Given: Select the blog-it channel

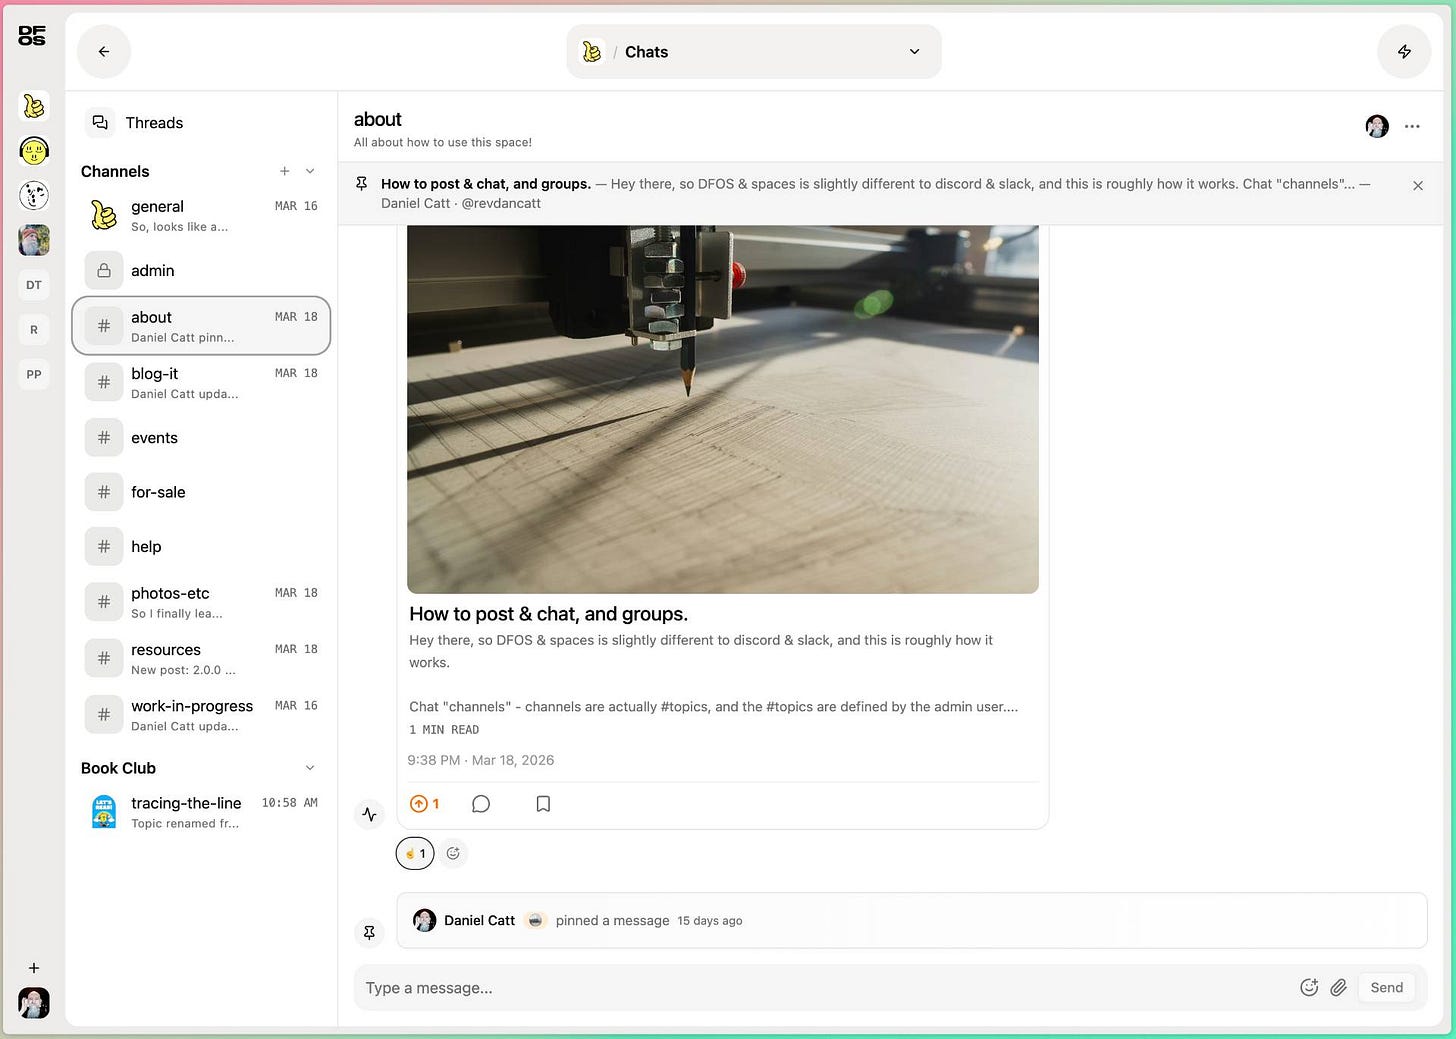Looking at the screenshot, I should pos(201,382).
